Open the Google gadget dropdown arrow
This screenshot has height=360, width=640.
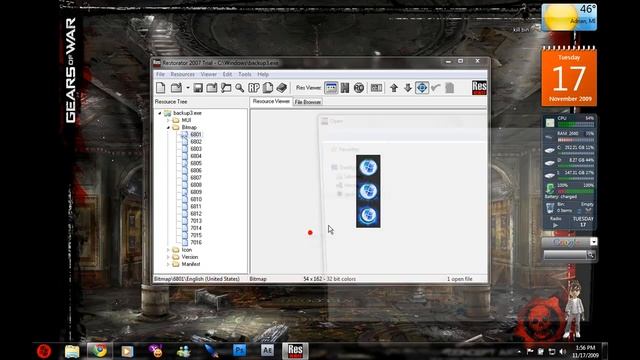pos(593,242)
